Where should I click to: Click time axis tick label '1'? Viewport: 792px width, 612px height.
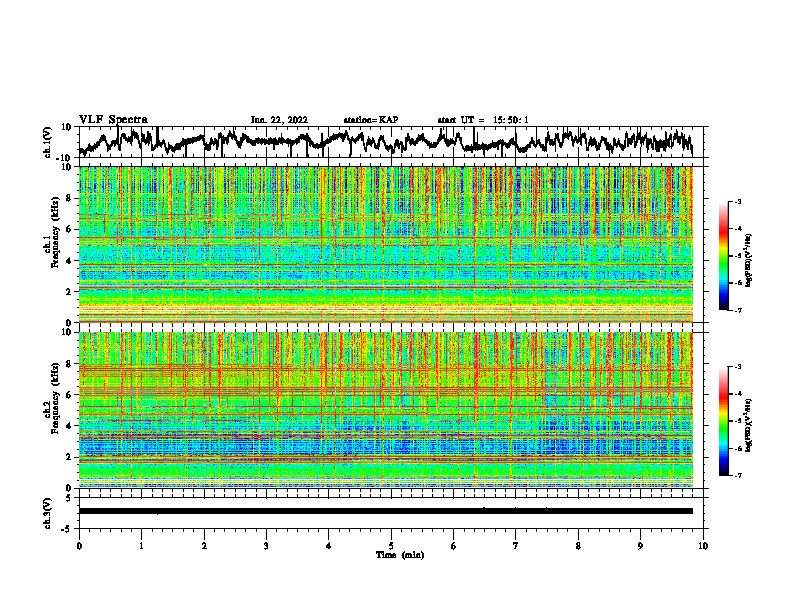click(141, 546)
